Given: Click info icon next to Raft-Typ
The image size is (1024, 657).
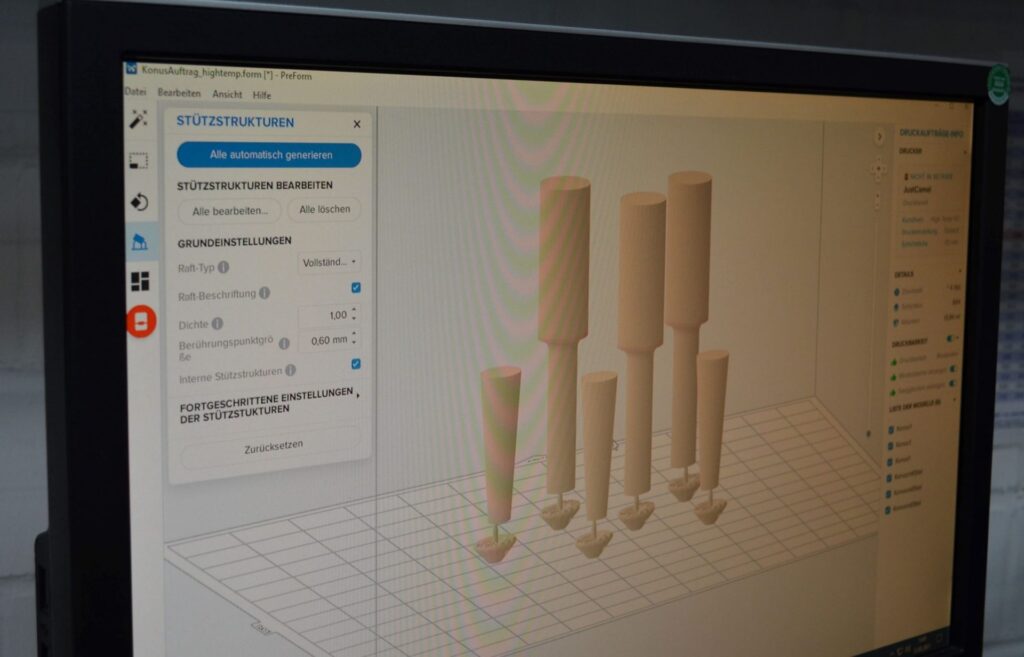Looking at the screenshot, I should [x=223, y=267].
